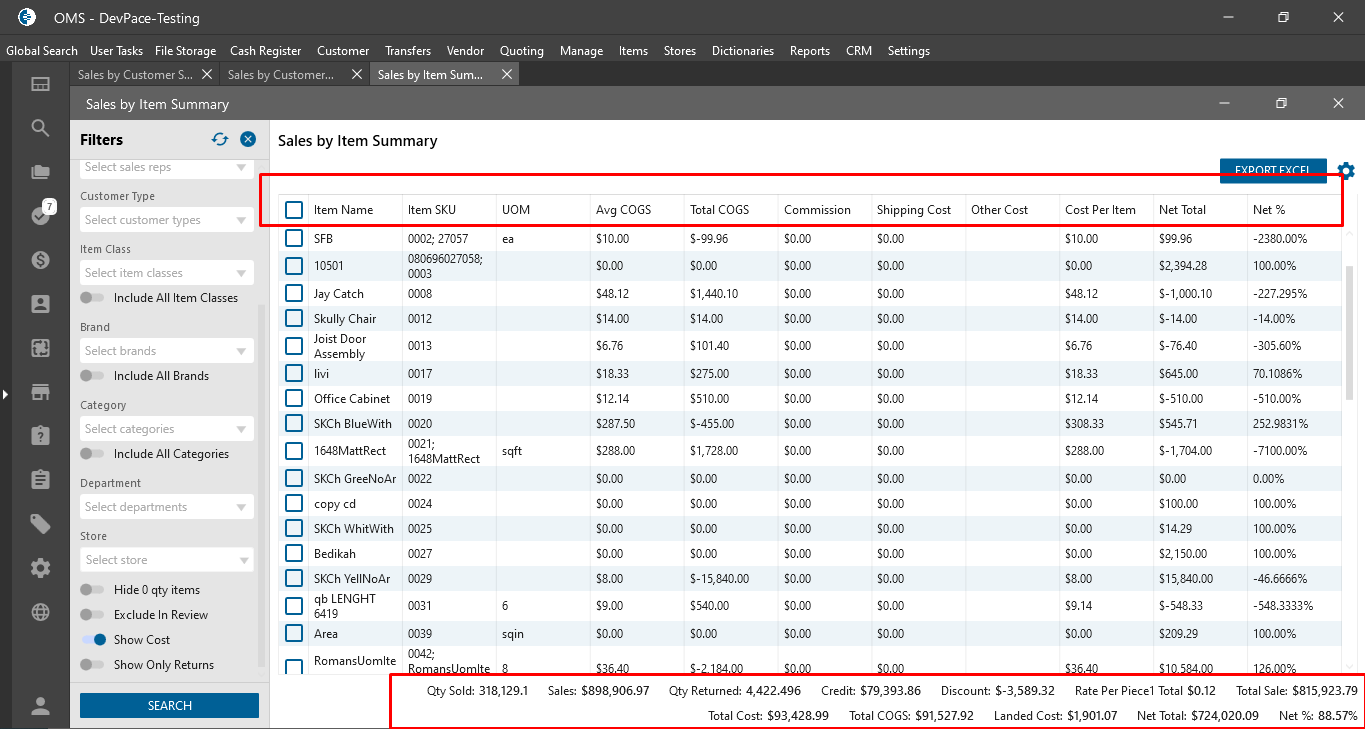The width and height of the screenshot is (1365, 729).
Task: Open the dollar sign sidebar icon
Action: [40, 260]
